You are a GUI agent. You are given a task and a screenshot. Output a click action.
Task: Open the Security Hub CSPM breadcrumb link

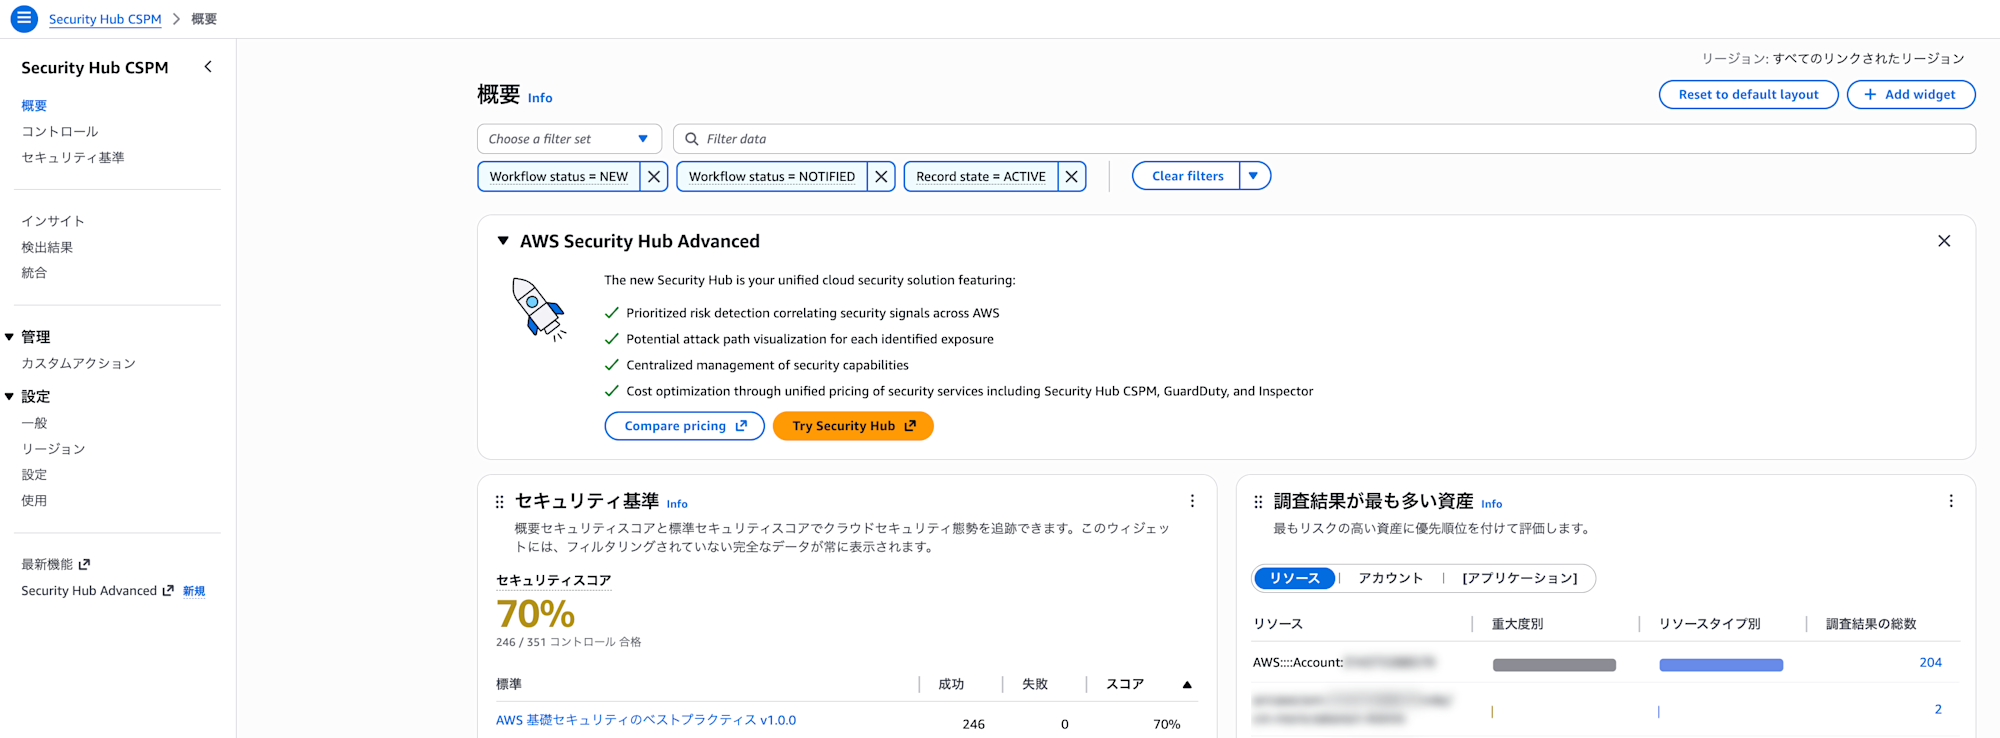click(105, 19)
